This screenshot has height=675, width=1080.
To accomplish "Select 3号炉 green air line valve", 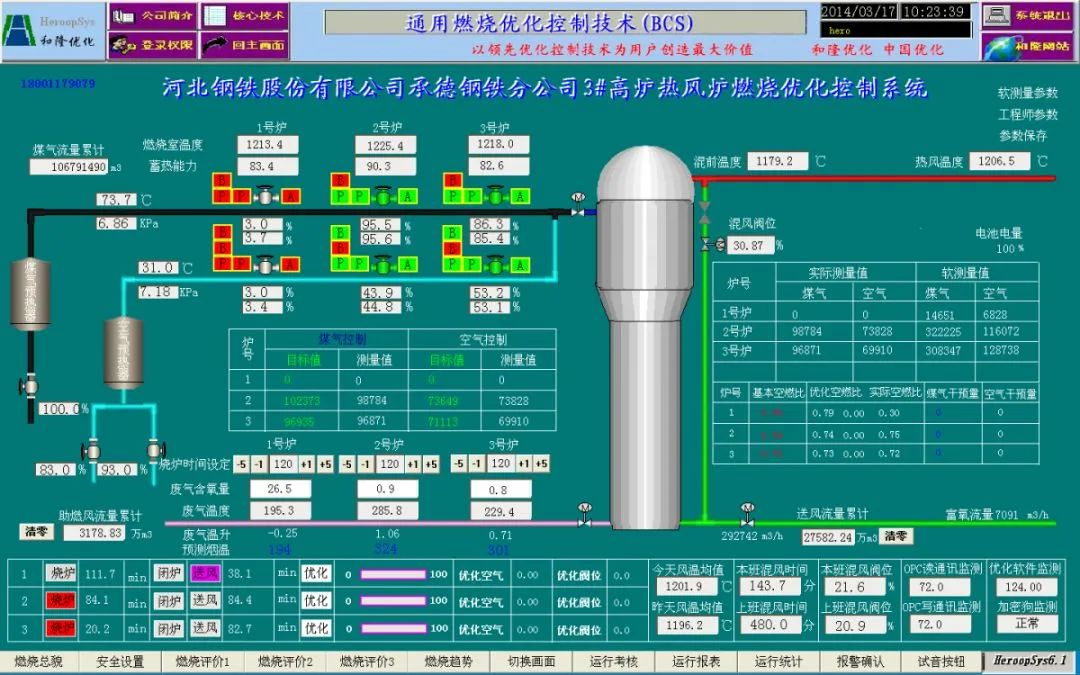I will [x=495, y=263].
